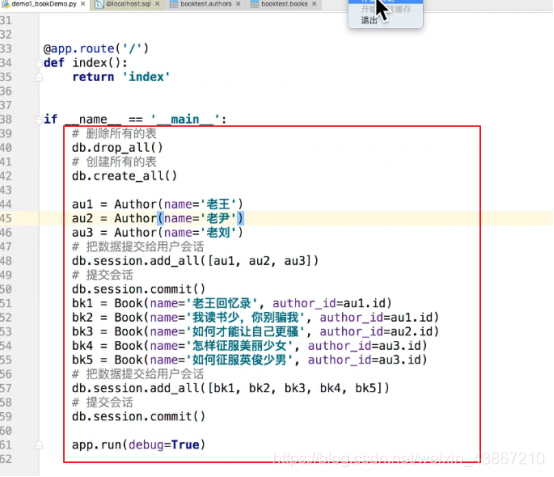Click the bk4 = Book line
The height and width of the screenshot is (477, 554).
pos(249,346)
